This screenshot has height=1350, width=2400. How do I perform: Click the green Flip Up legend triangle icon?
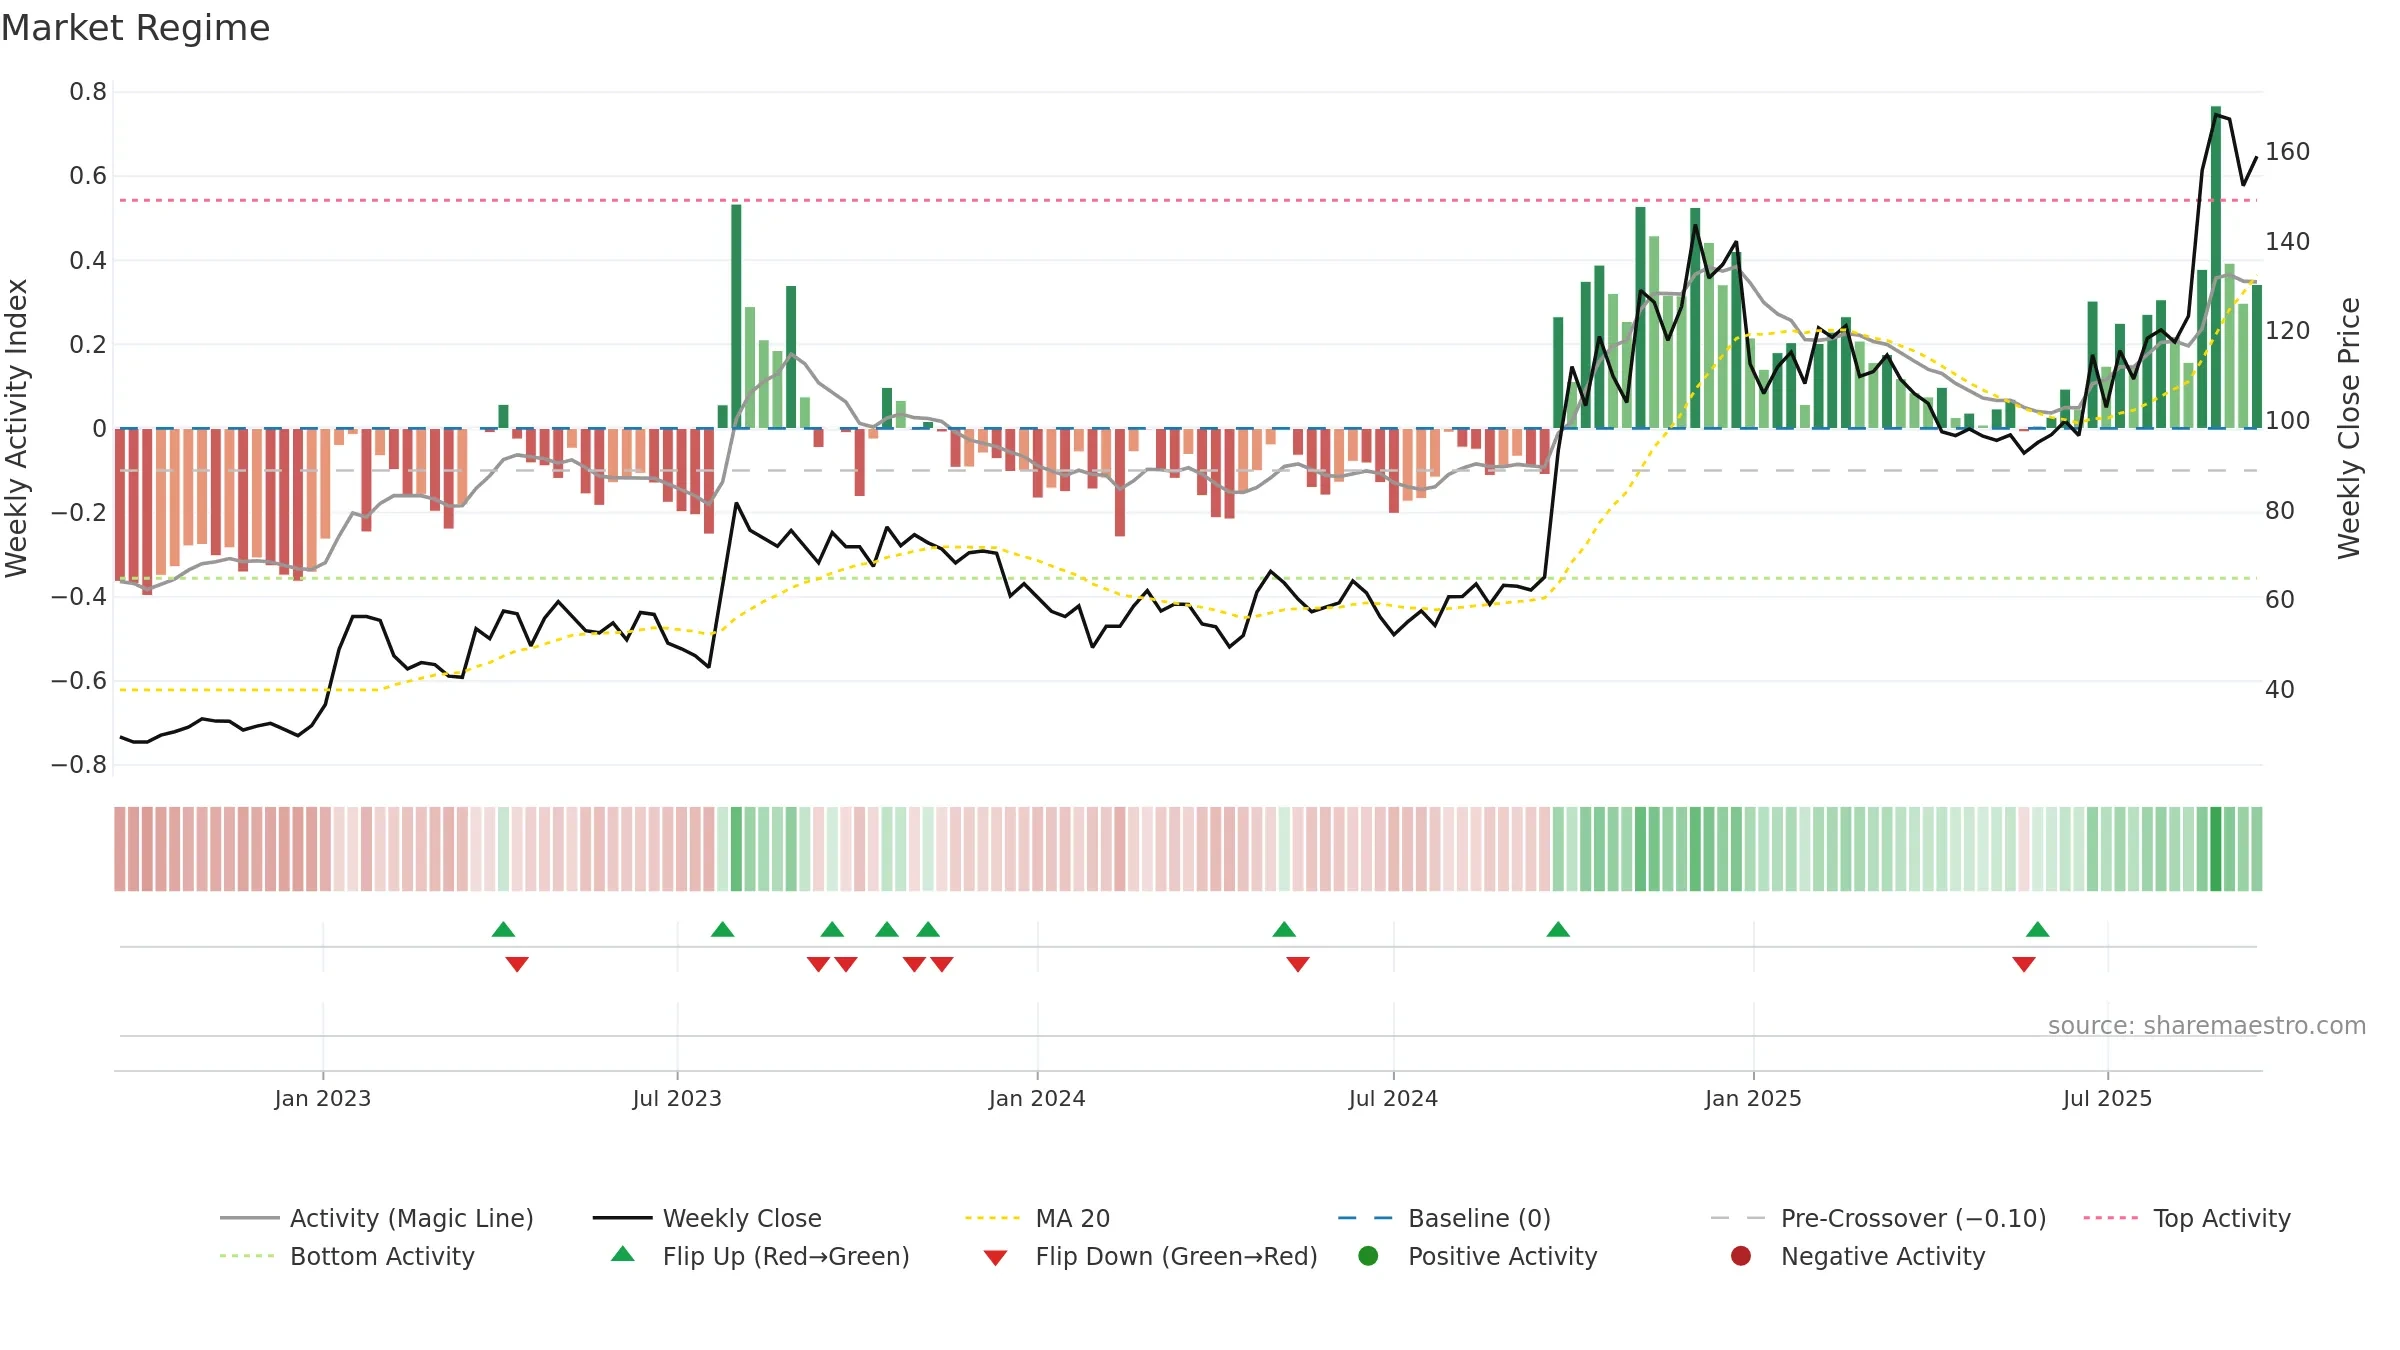click(x=623, y=1254)
